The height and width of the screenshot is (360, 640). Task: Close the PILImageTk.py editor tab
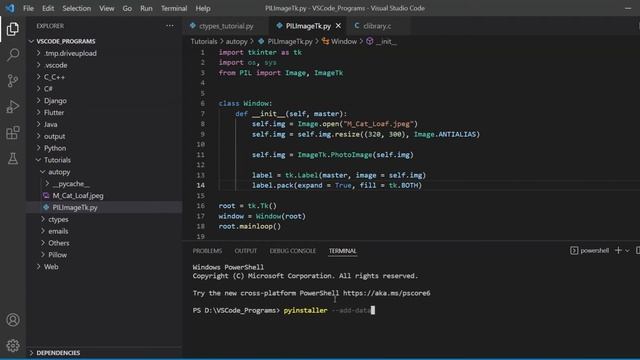tap(338, 26)
